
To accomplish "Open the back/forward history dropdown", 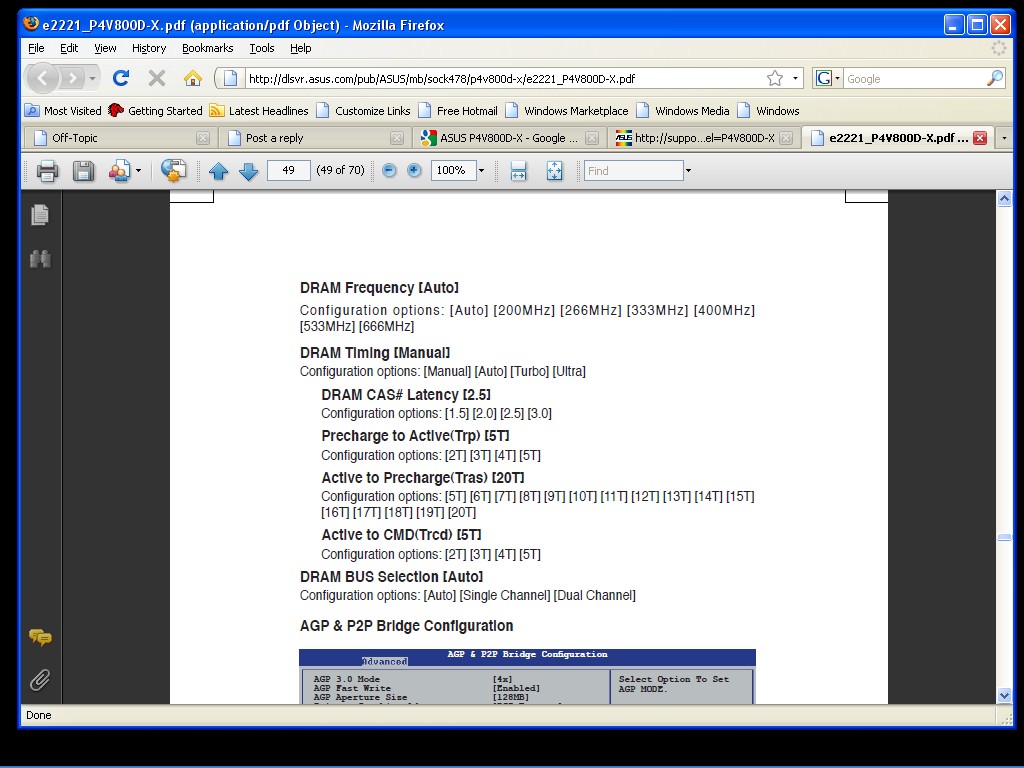I will [x=92, y=78].
